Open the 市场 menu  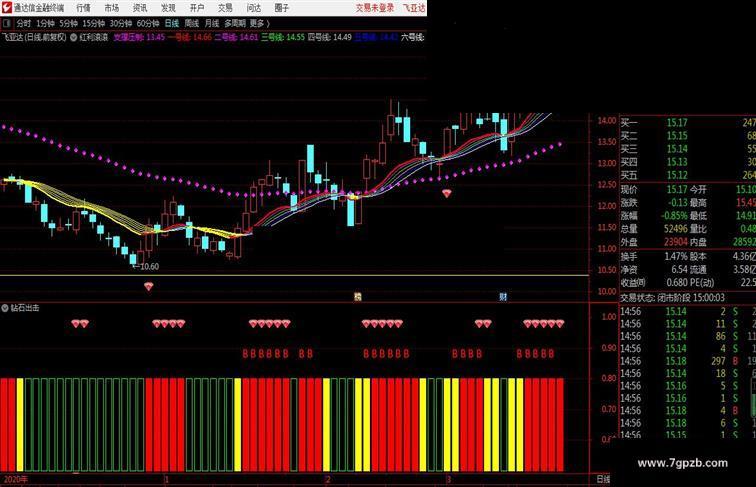[112, 8]
